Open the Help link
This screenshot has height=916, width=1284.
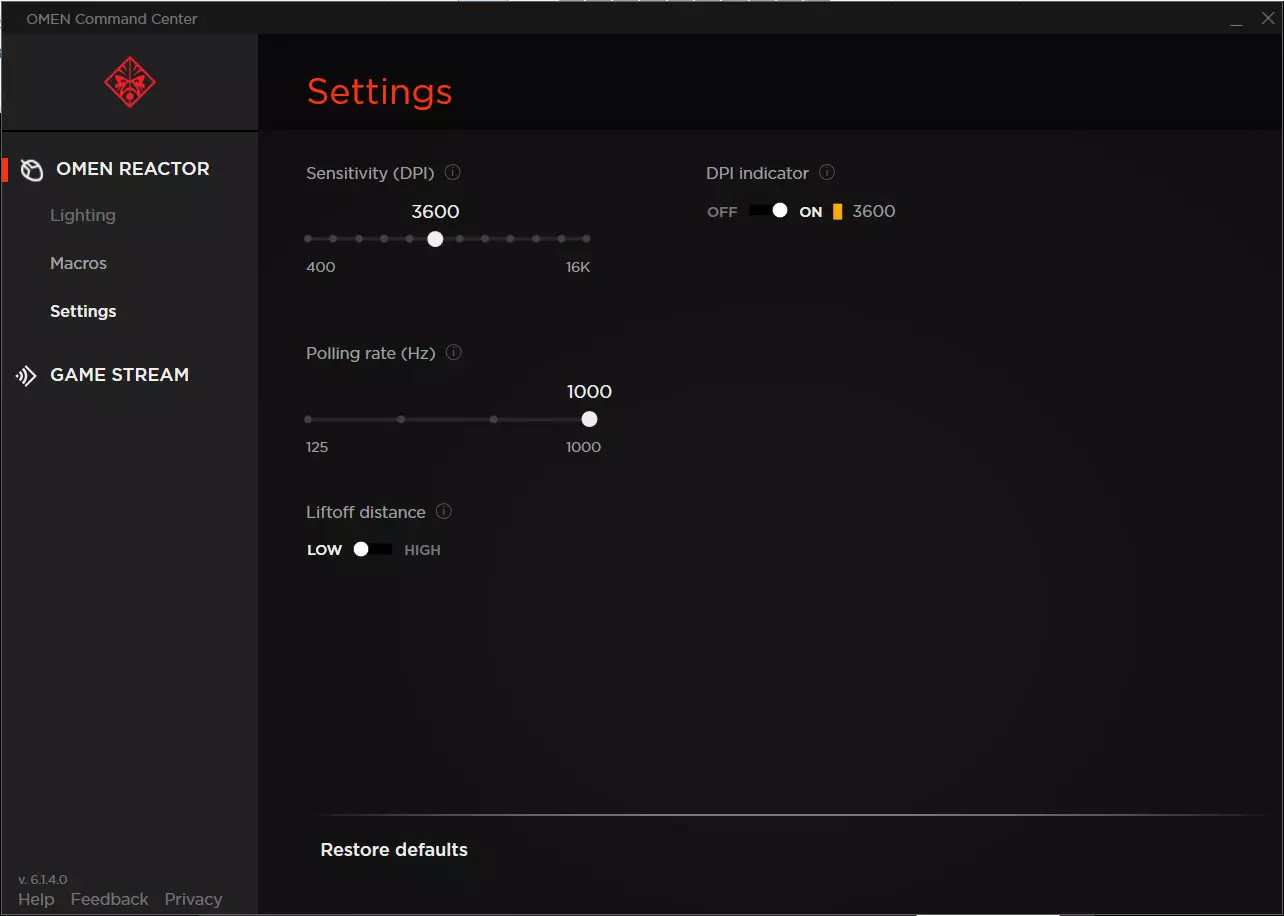pos(36,899)
